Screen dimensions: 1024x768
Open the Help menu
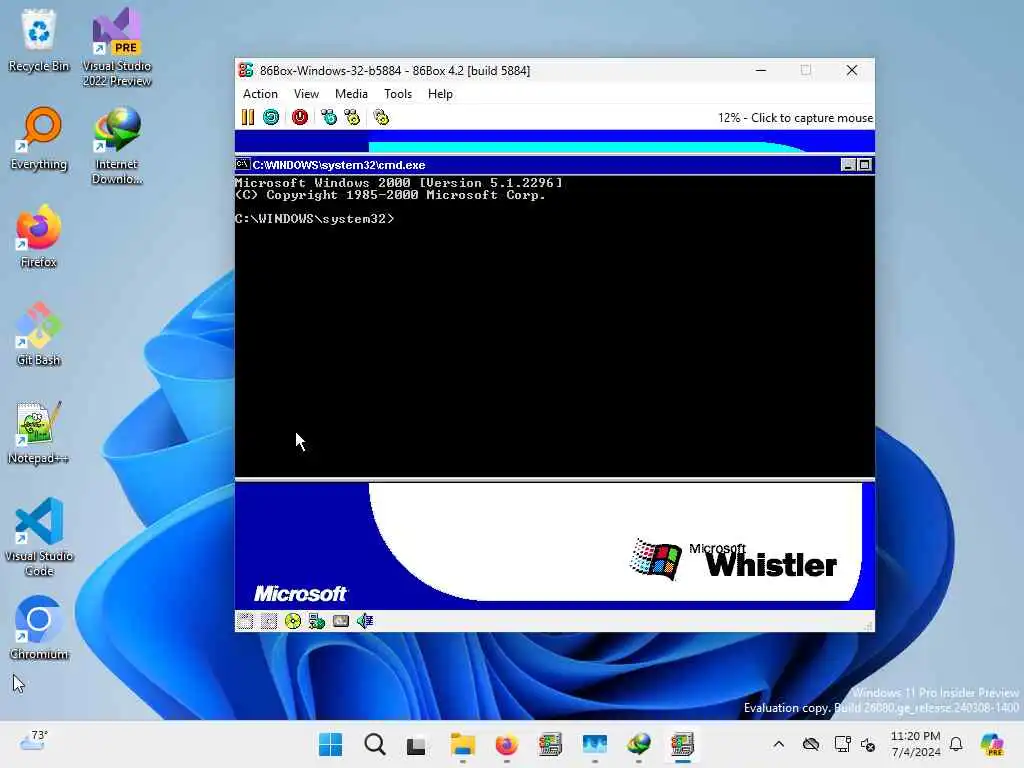[440, 94]
